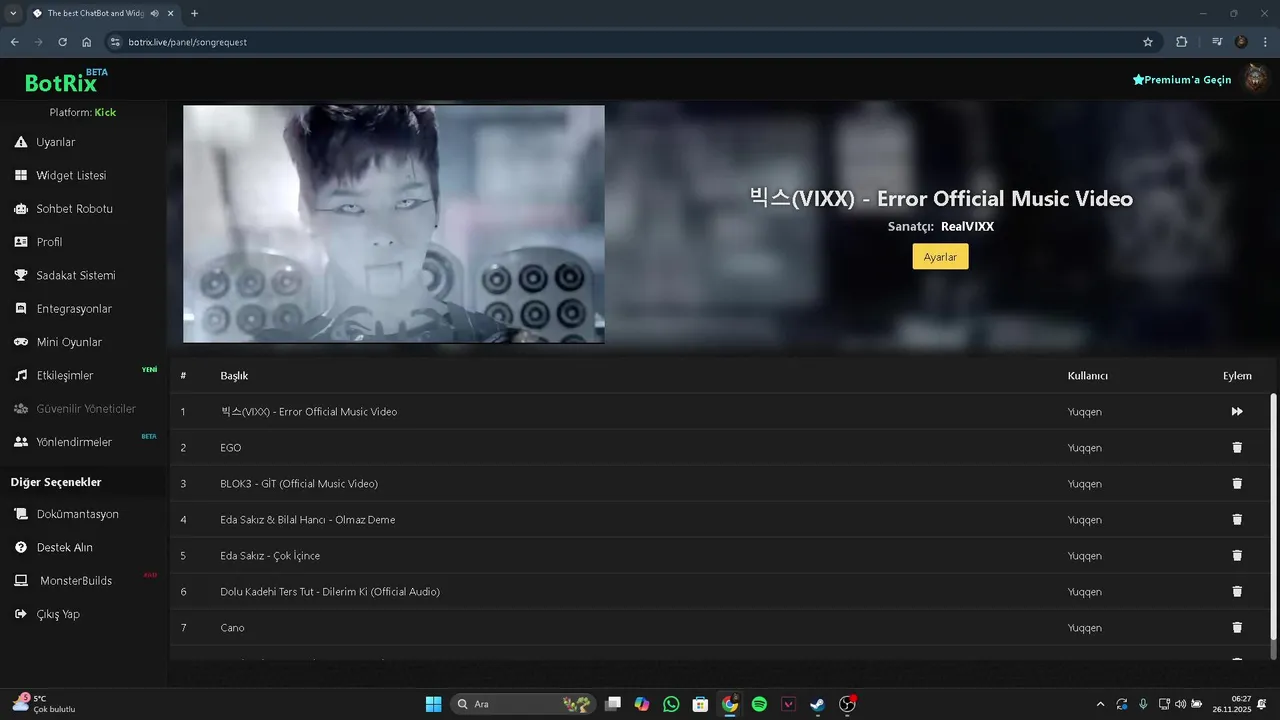Go to Sohbet Robotu section
The height and width of the screenshot is (720, 1280).
(x=74, y=209)
